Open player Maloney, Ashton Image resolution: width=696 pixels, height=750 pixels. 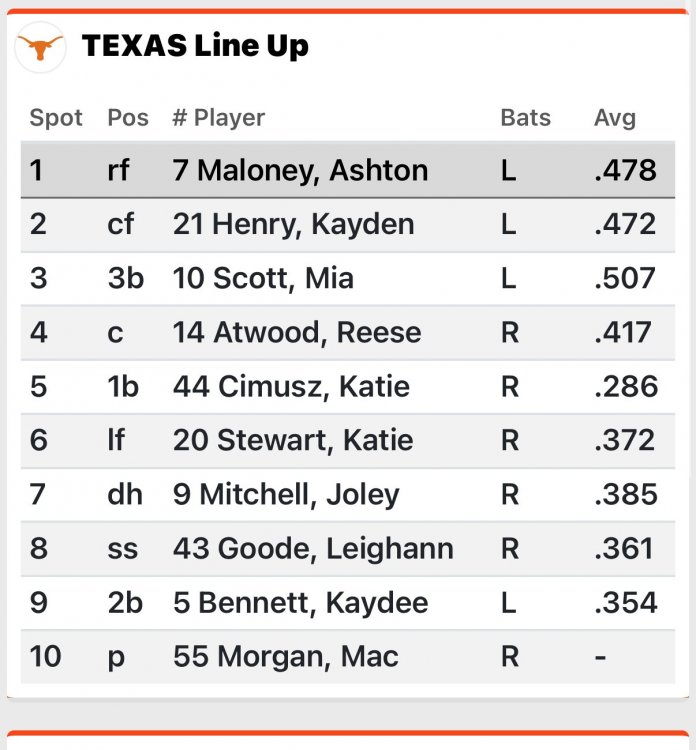300,170
